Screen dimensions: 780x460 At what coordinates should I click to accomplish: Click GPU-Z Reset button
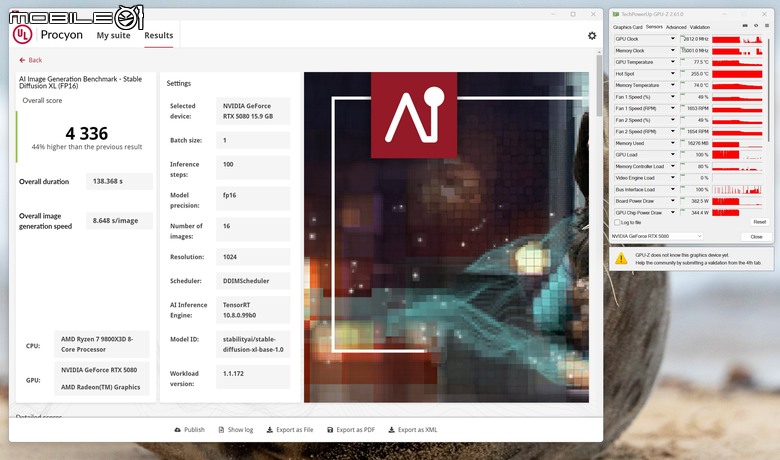[x=759, y=222]
